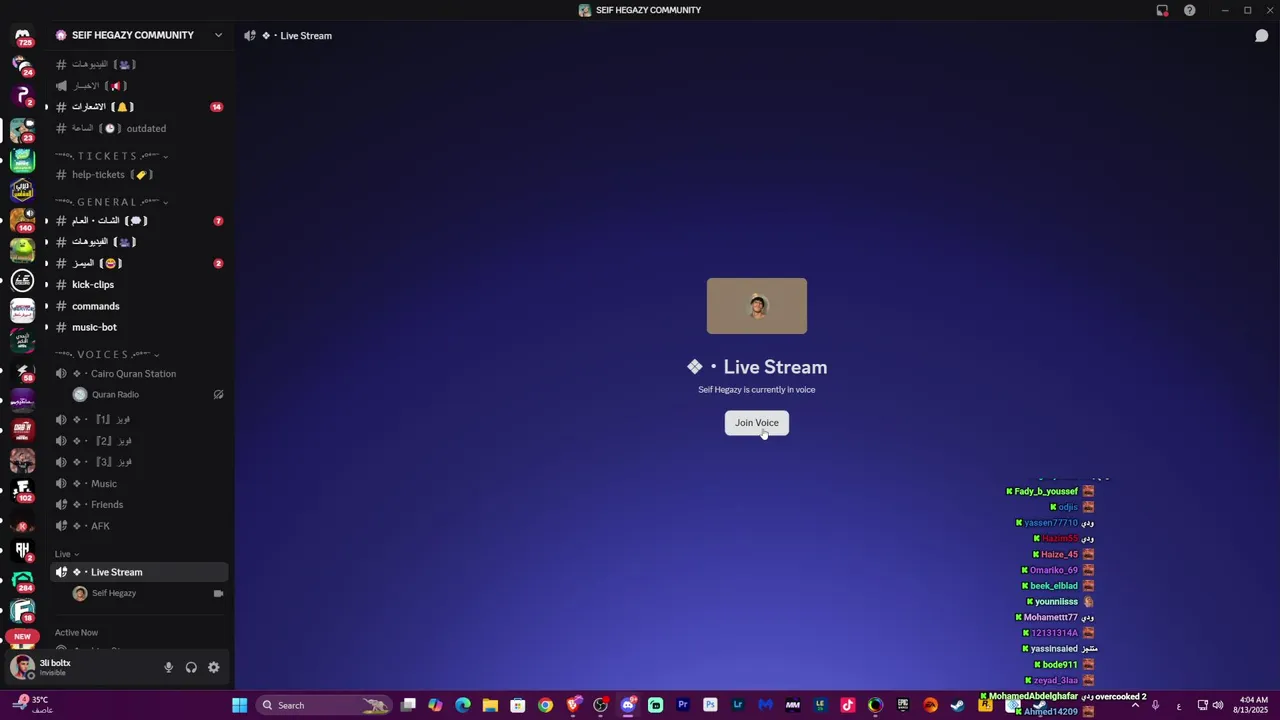
Task: Select Cairo Quran Station voice channel
Action: coord(140,374)
